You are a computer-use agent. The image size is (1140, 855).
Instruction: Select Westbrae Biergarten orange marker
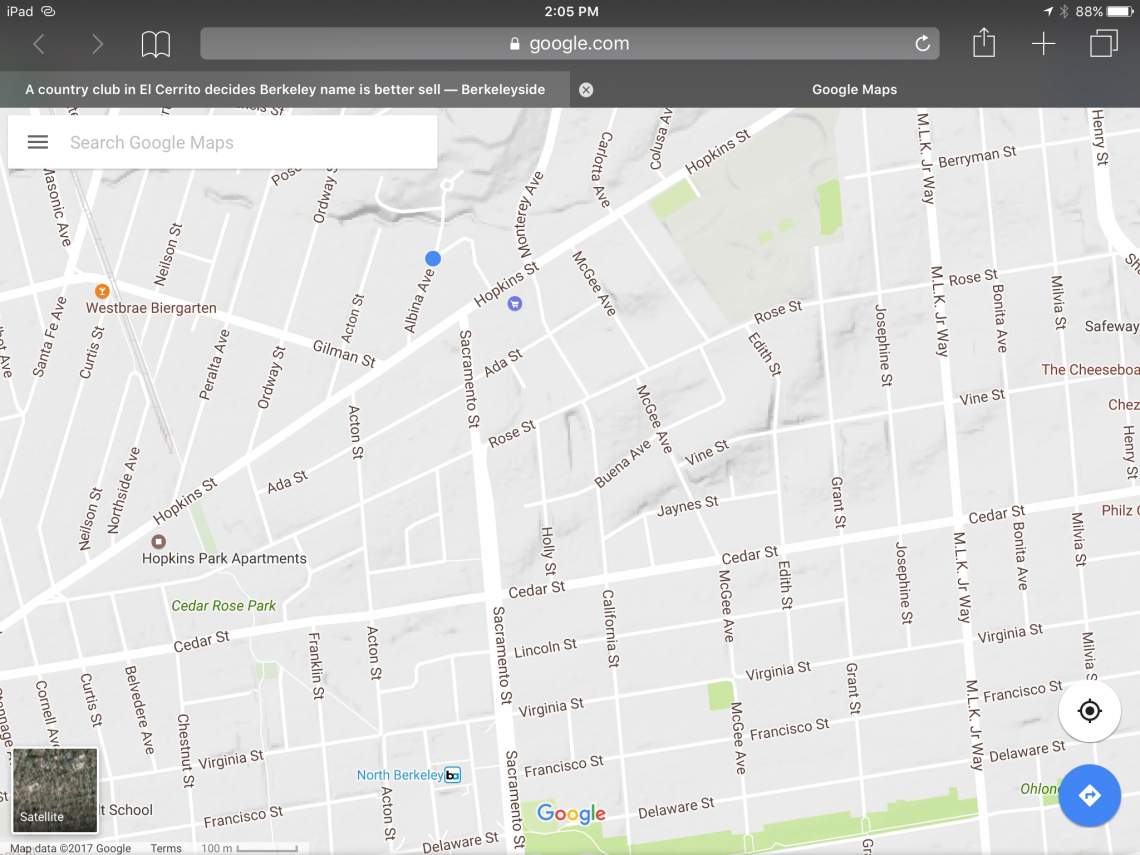coord(103,291)
